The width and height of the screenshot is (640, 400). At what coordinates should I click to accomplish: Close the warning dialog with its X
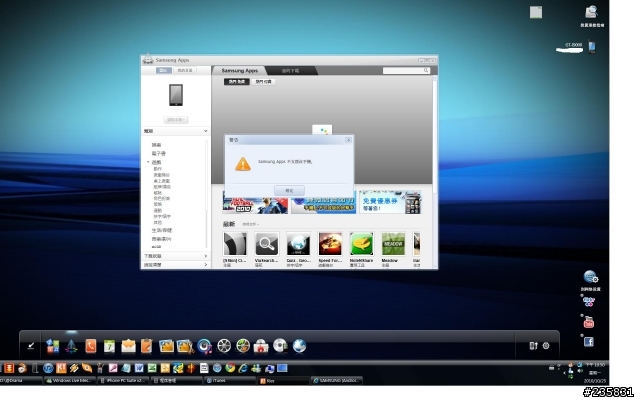tap(348, 140)
